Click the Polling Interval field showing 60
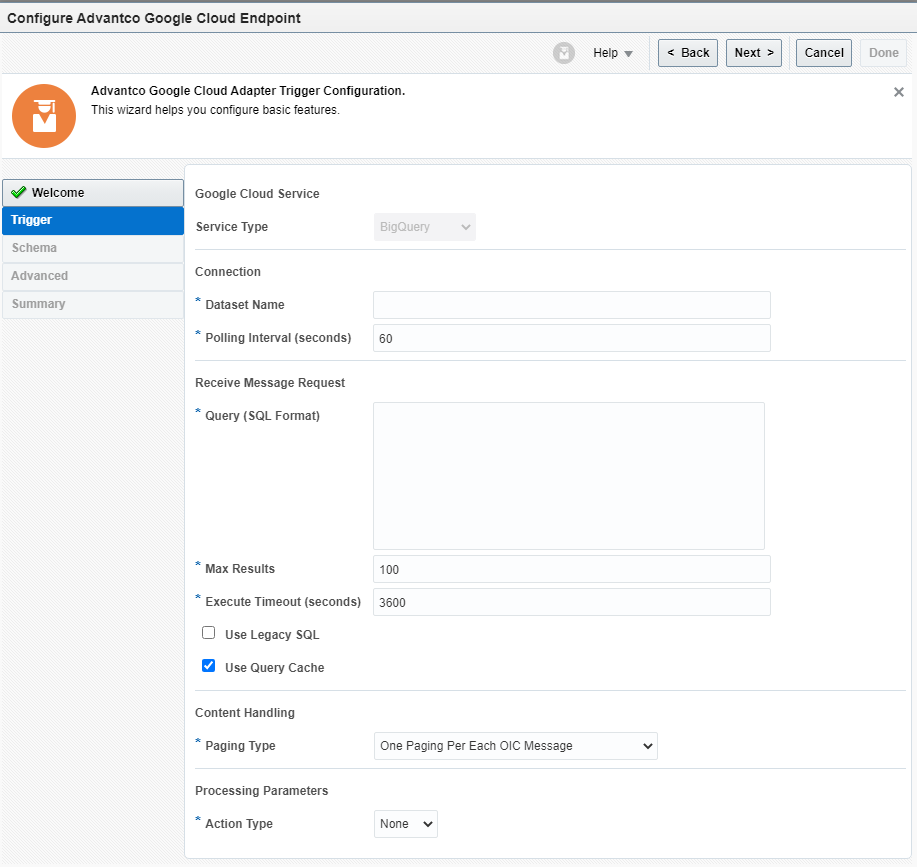918x867 pixels. [x=572, y=338]
